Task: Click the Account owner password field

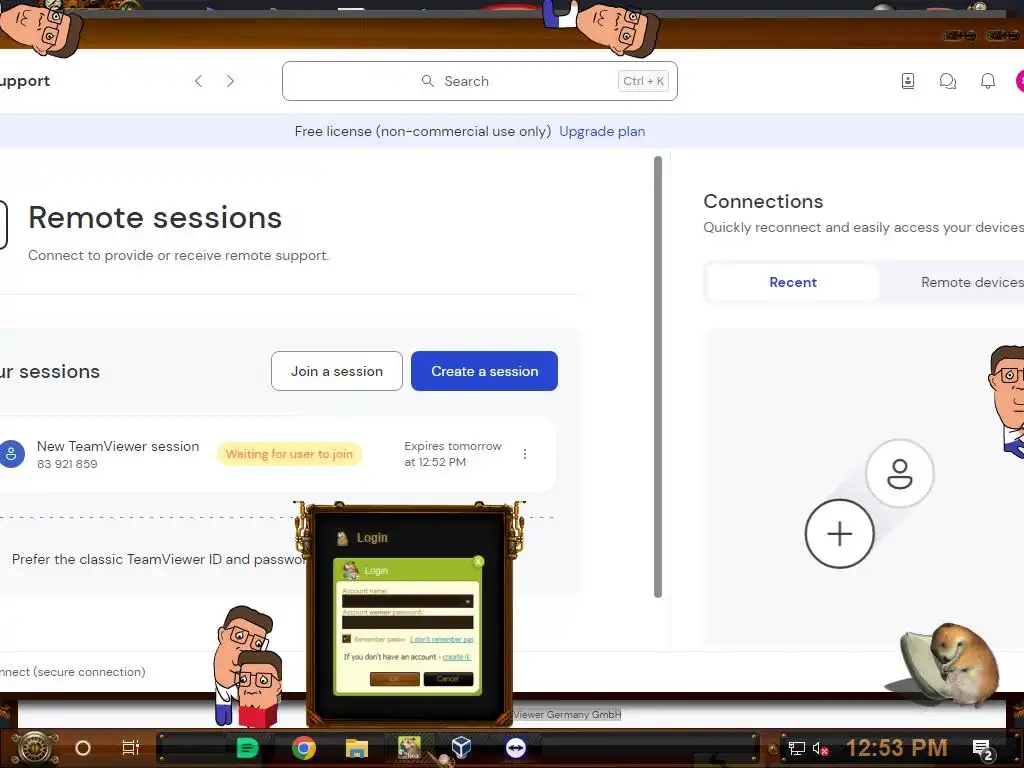Action: pos(408,622)
